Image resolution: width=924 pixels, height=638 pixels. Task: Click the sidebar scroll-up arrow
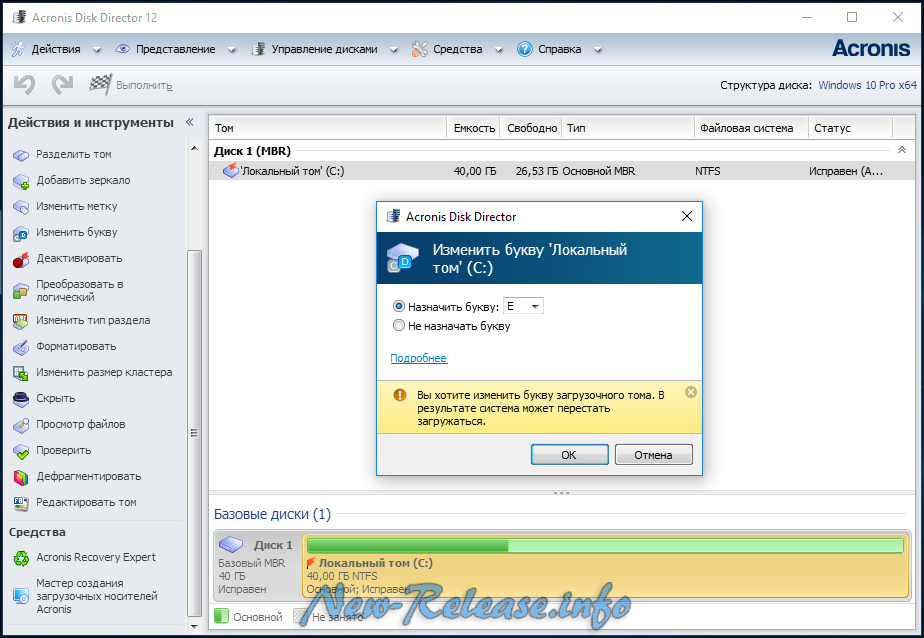point(194,148)
